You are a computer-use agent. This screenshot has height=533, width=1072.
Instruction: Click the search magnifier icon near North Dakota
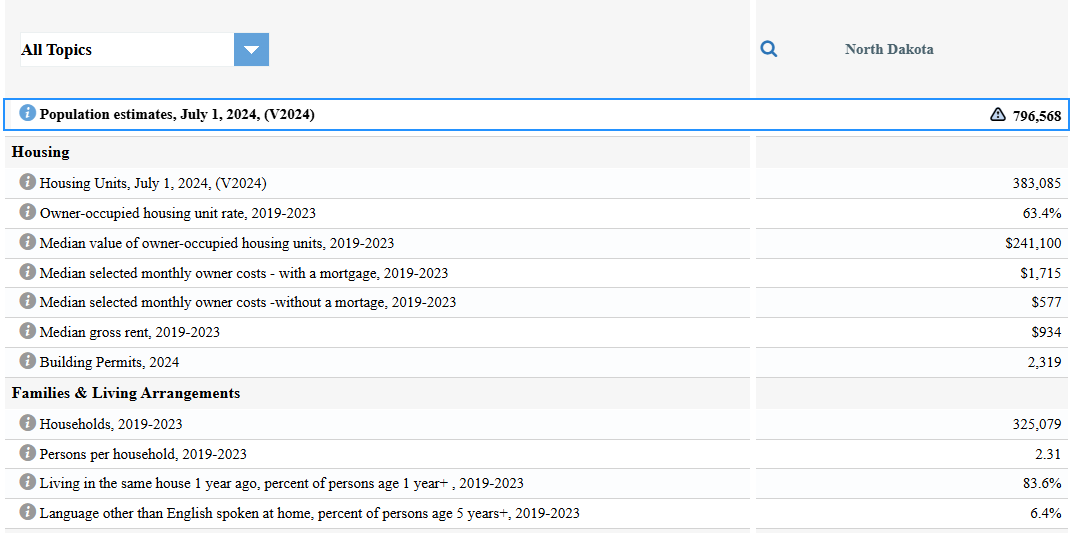click(x=768, y=49)
